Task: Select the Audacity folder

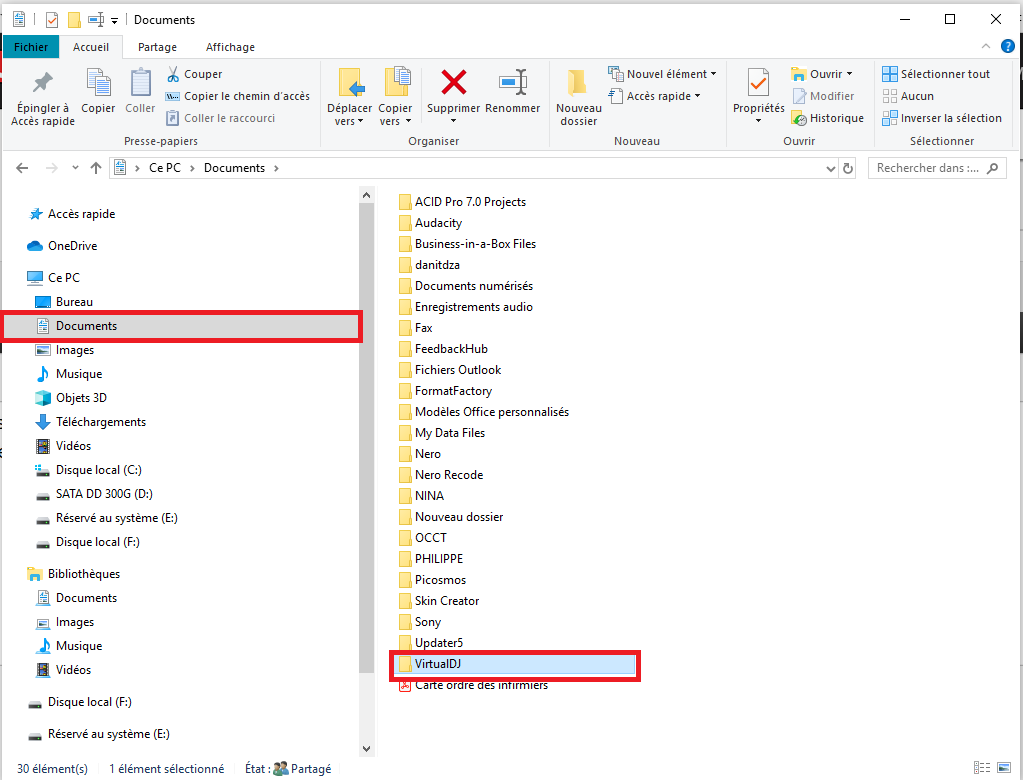Action: point(438,223)
